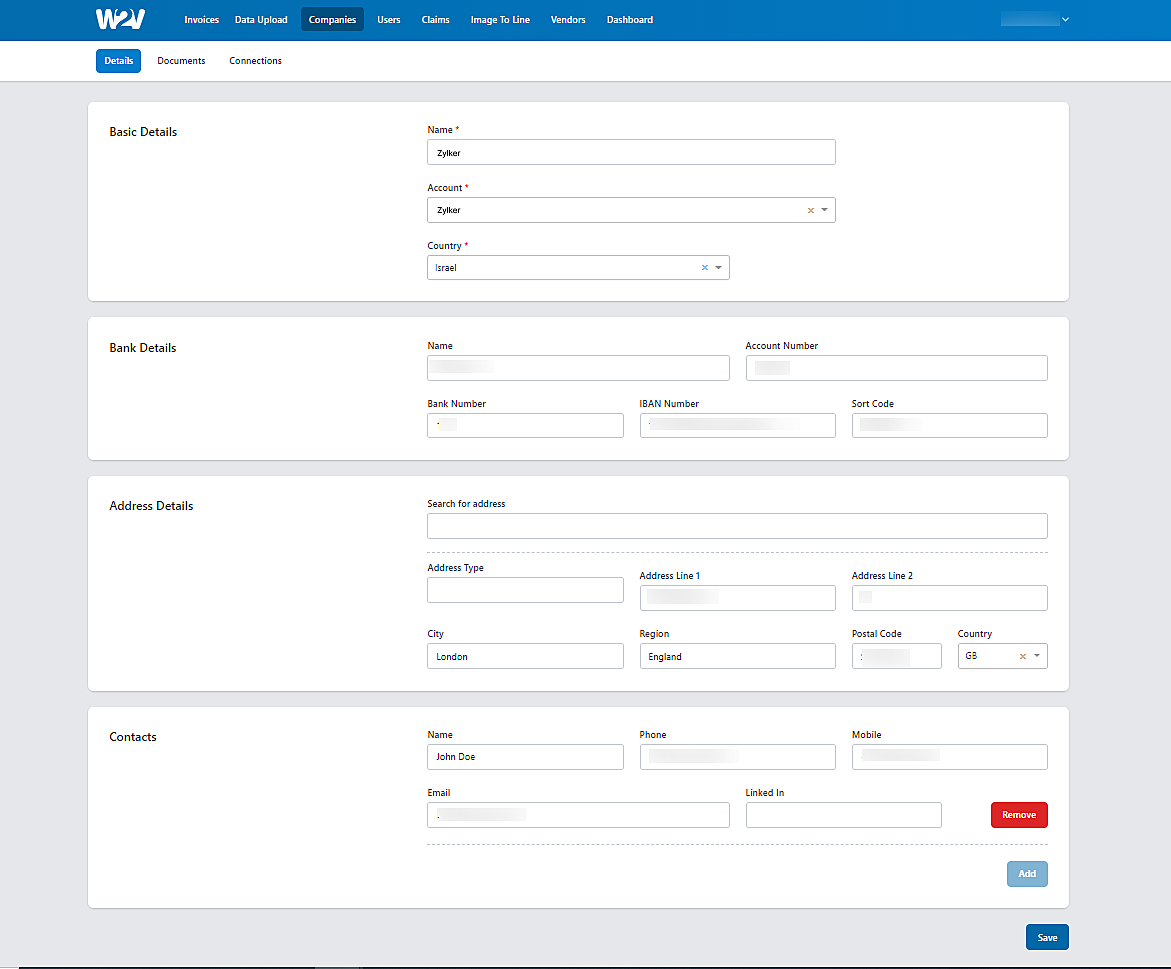Clear the Country selection with the x icon
The image size is (1171, 969).
pos(703,267)
